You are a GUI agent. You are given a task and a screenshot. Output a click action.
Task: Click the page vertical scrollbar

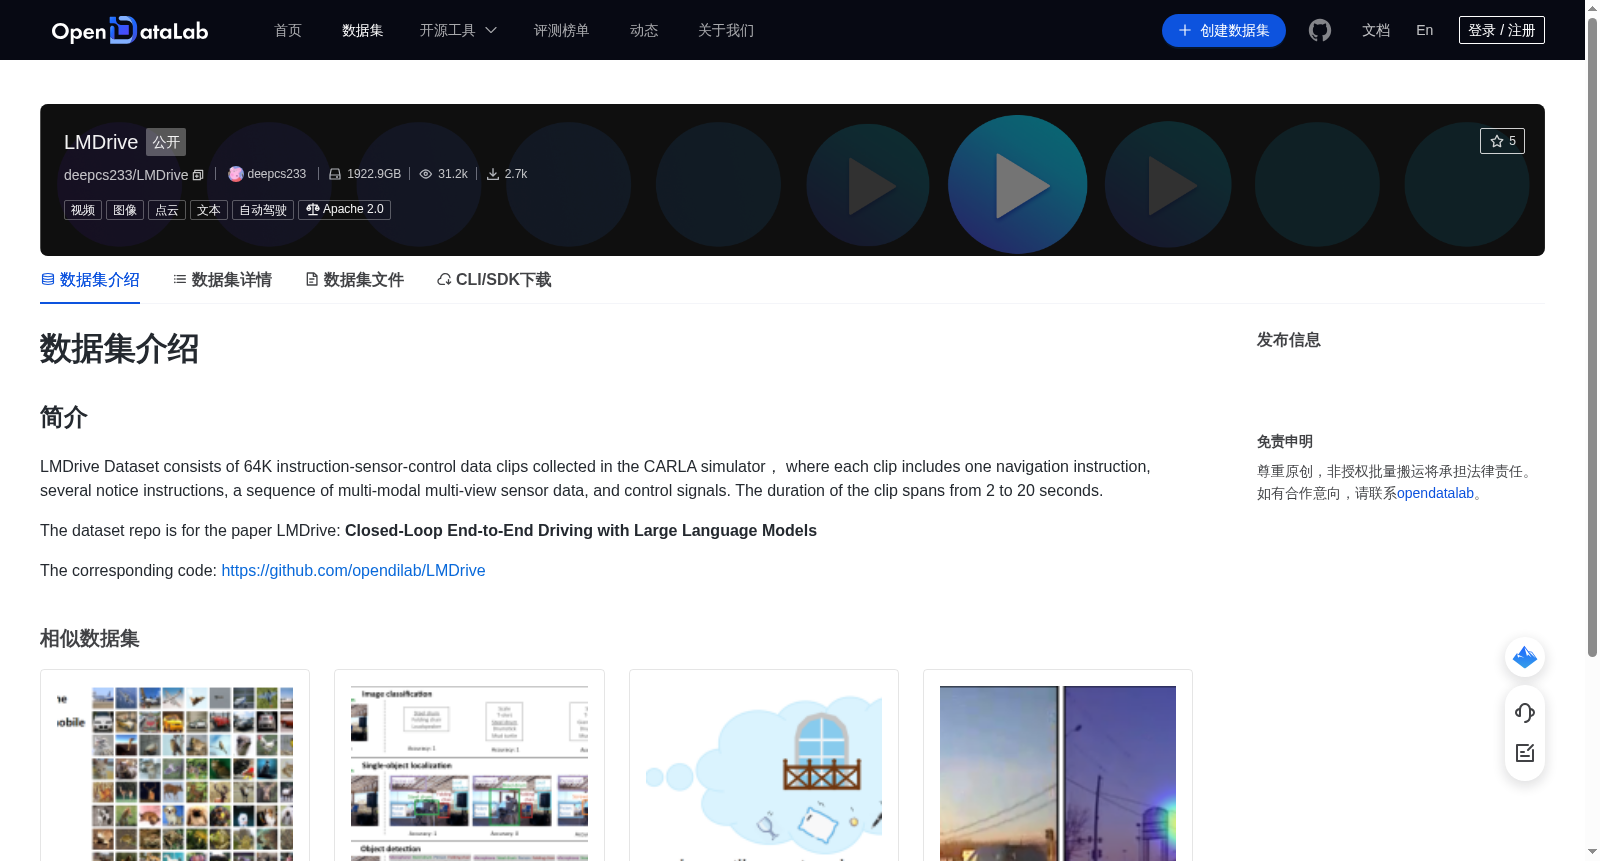click(x=1592, y=335)
